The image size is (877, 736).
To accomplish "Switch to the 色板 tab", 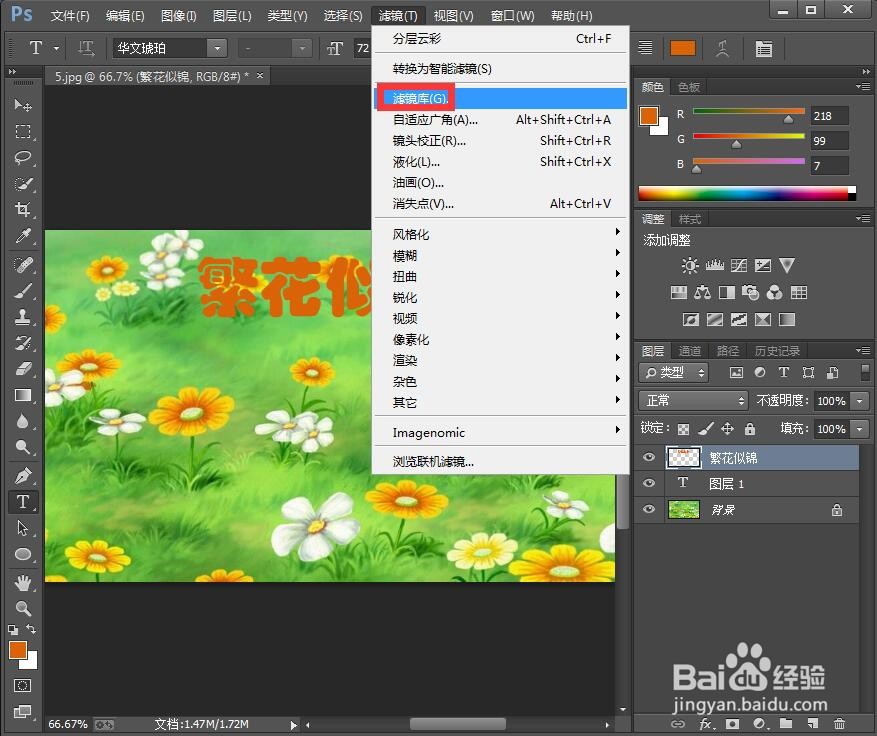I will (689, 87).
